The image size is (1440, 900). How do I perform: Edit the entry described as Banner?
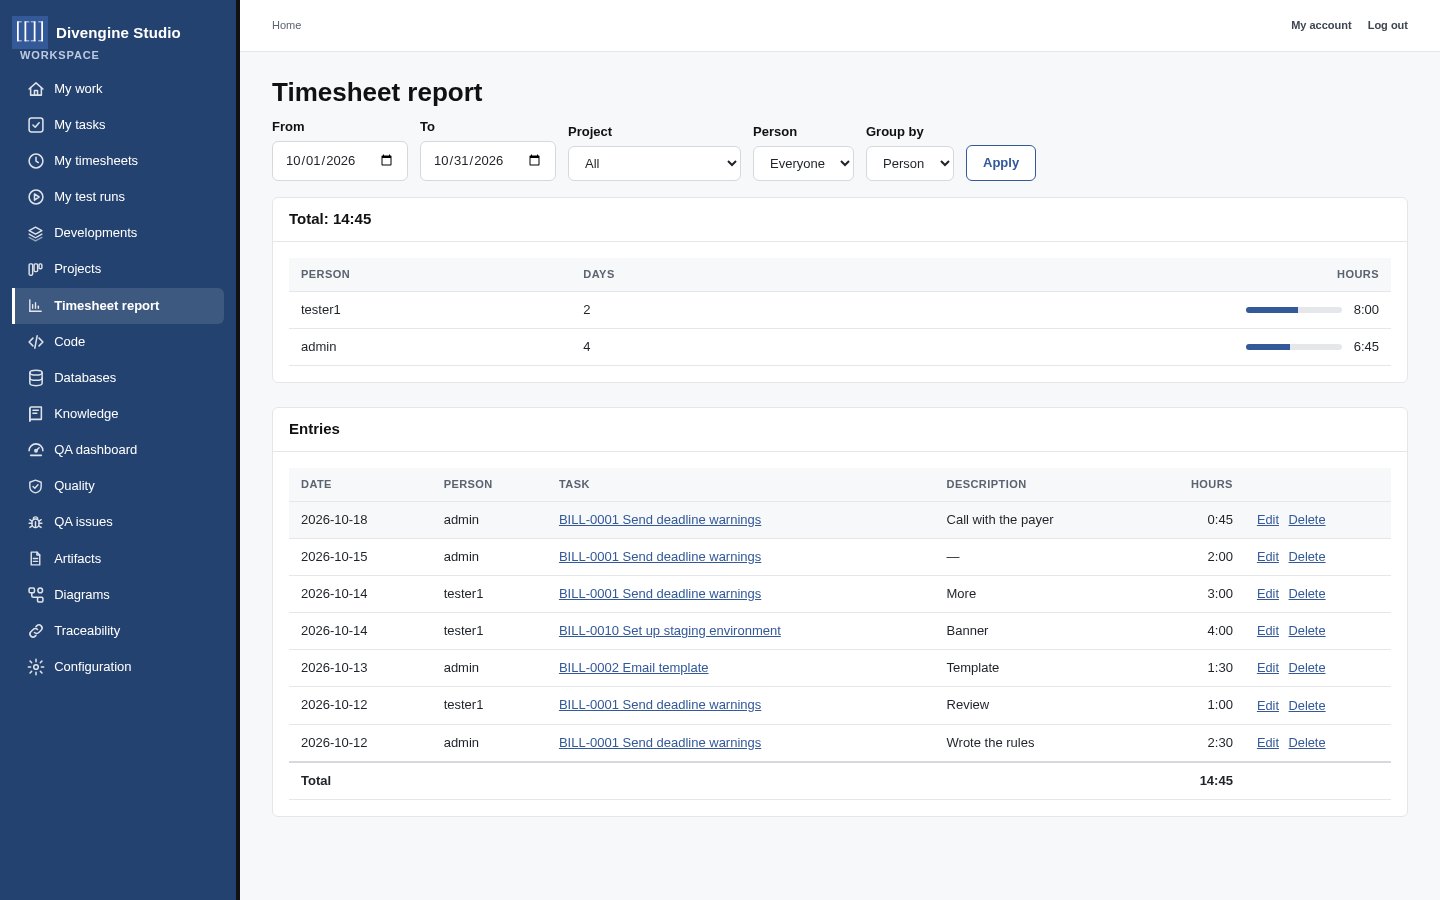pos(1268,631)
